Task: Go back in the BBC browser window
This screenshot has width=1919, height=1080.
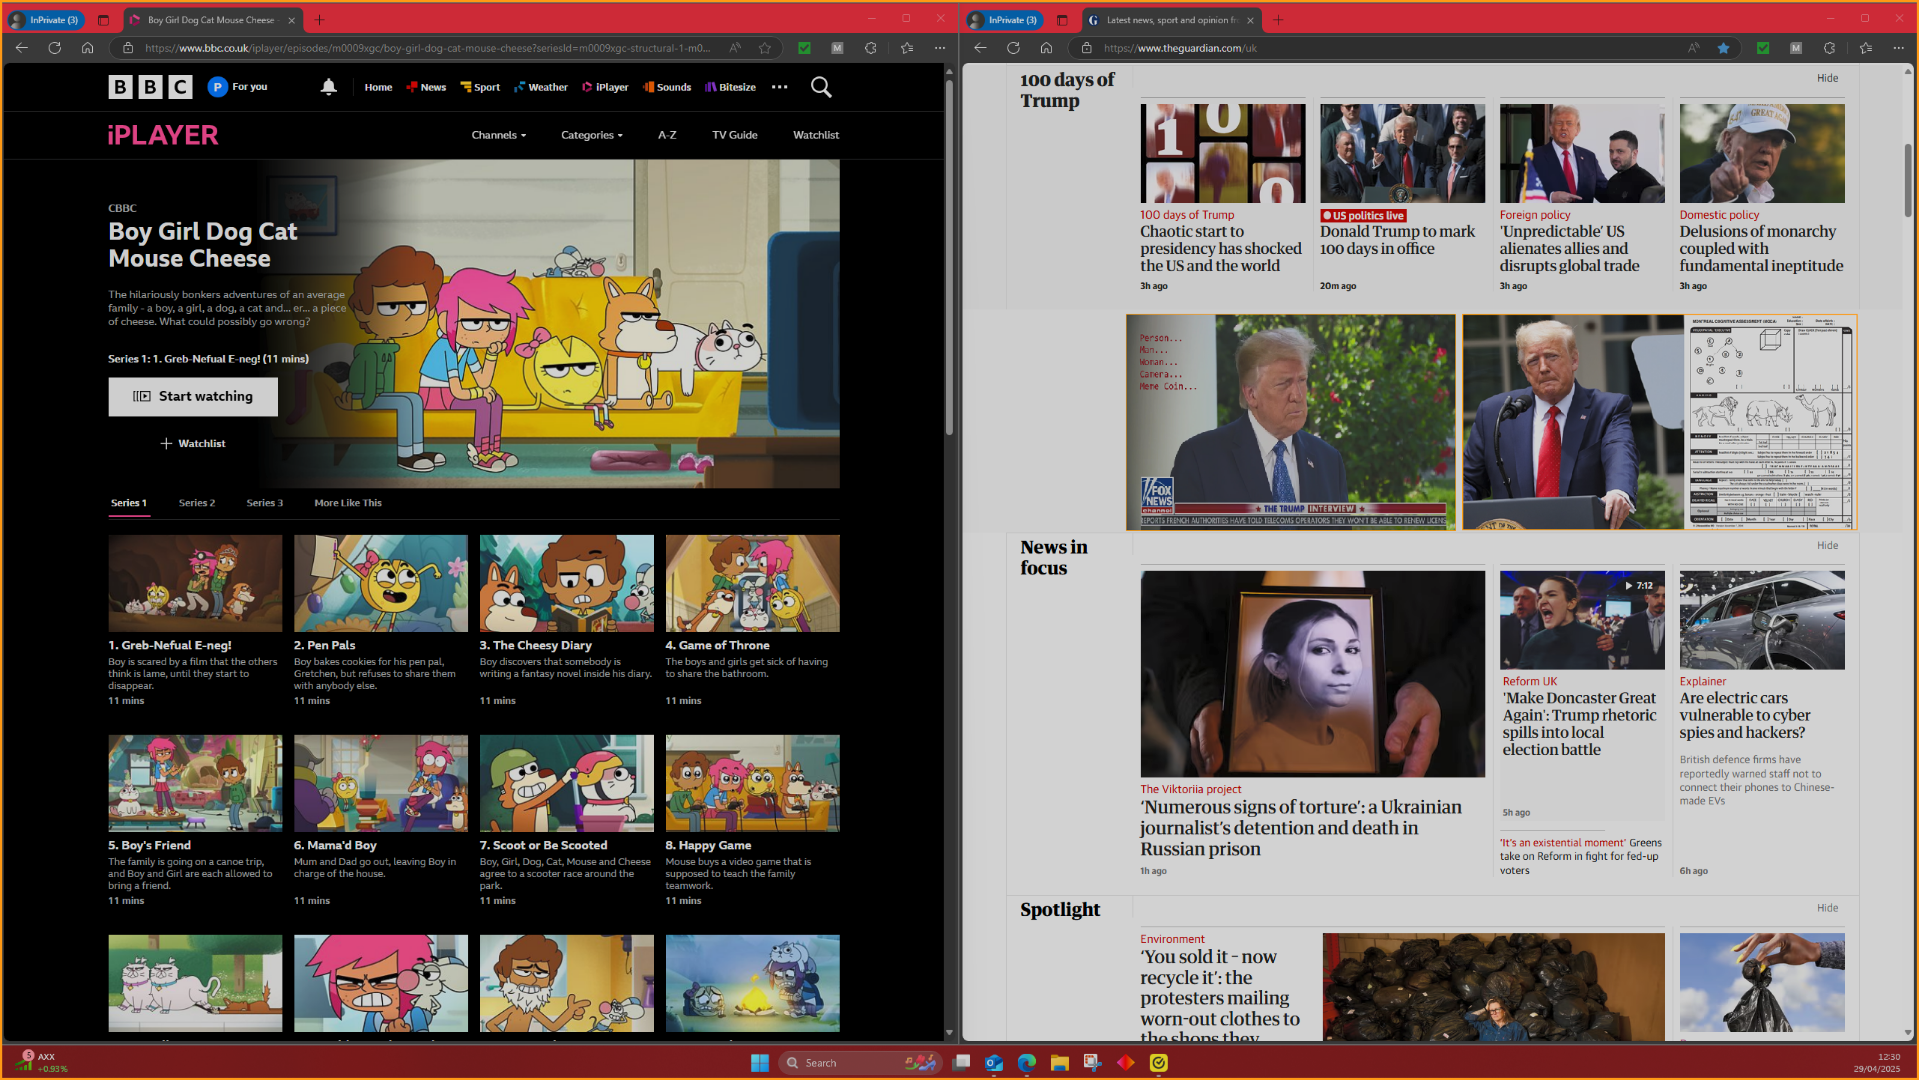Action: point(22,48)
